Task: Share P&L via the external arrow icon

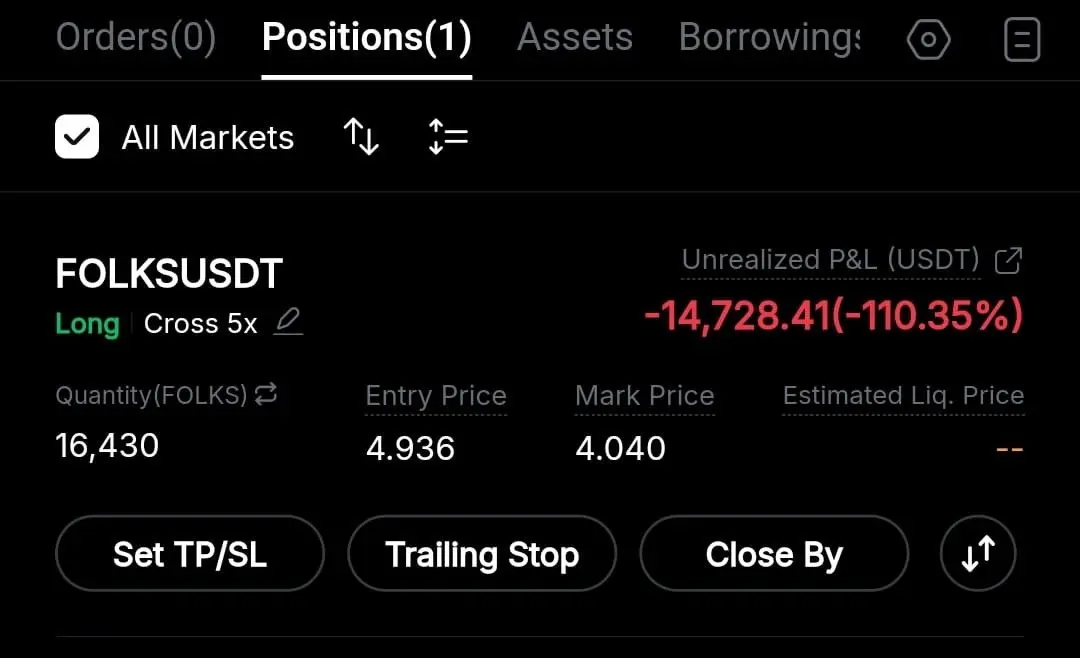Action: click(x=1009, y=261)
